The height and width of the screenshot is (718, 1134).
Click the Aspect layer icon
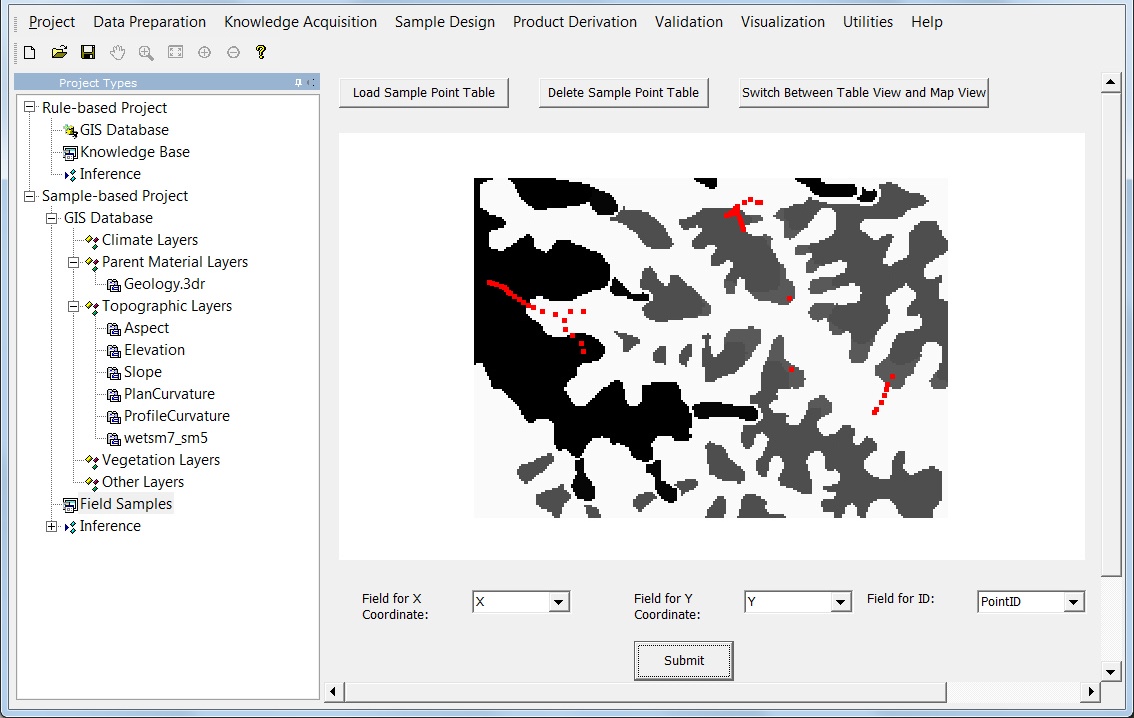point(114,329)
